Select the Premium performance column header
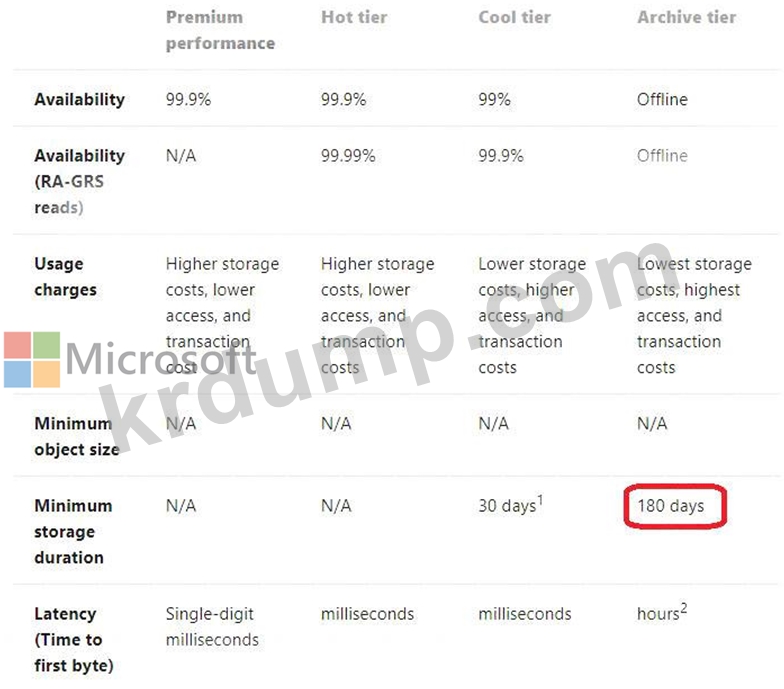 (x=220, y=30)
